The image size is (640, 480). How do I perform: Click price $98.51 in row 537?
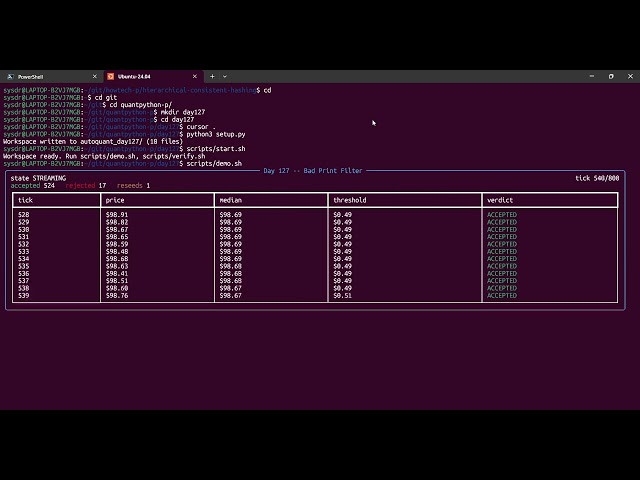click(x=117, y=281)
